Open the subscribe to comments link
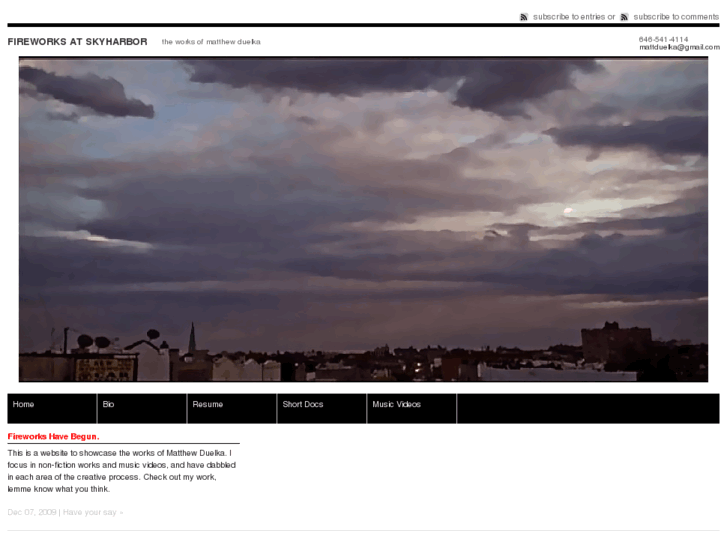Screen dimensions: 727x545 pos(676,17)
